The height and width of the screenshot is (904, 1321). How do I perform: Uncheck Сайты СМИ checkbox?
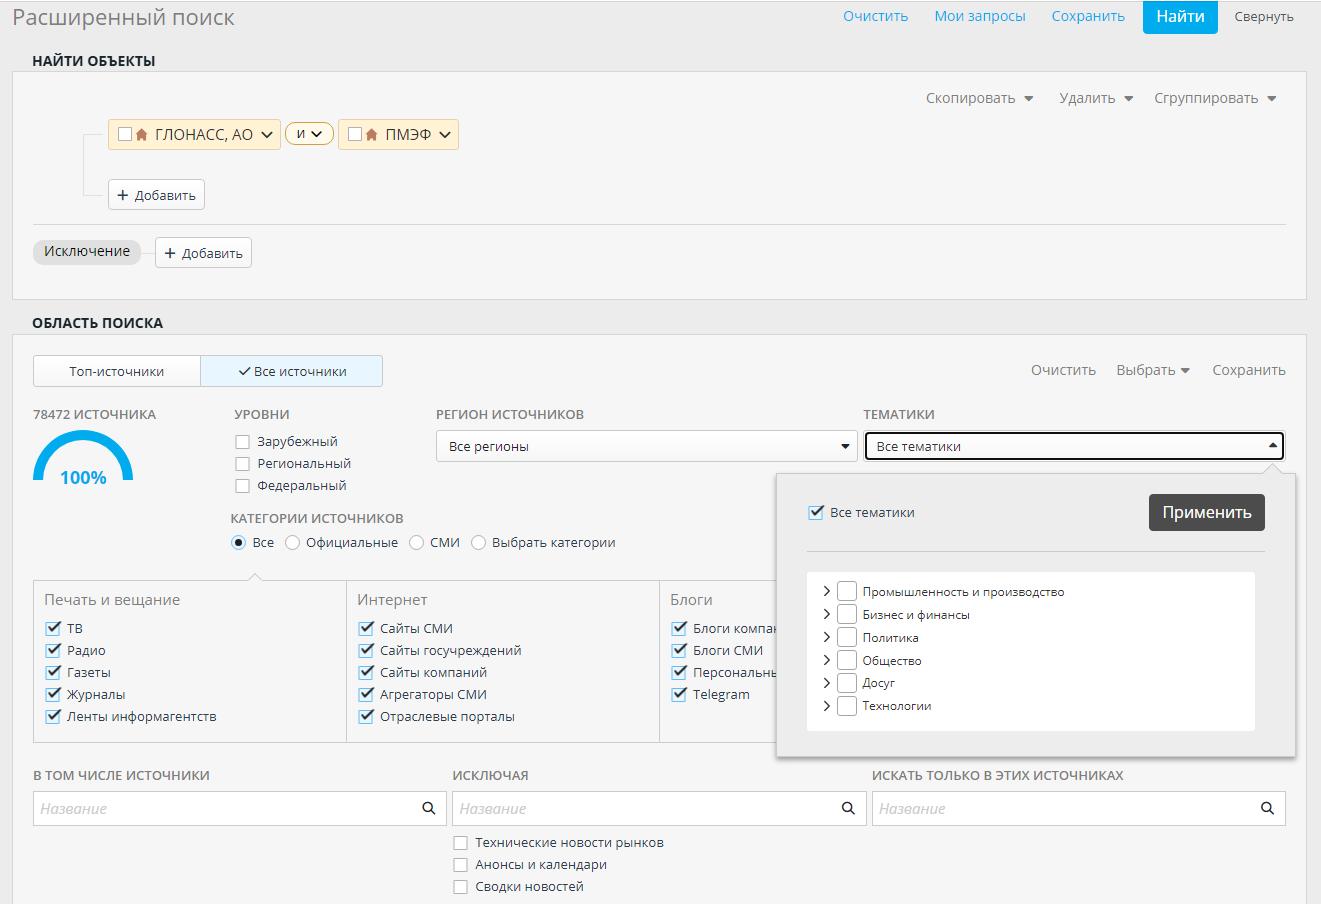click(367, 628)
